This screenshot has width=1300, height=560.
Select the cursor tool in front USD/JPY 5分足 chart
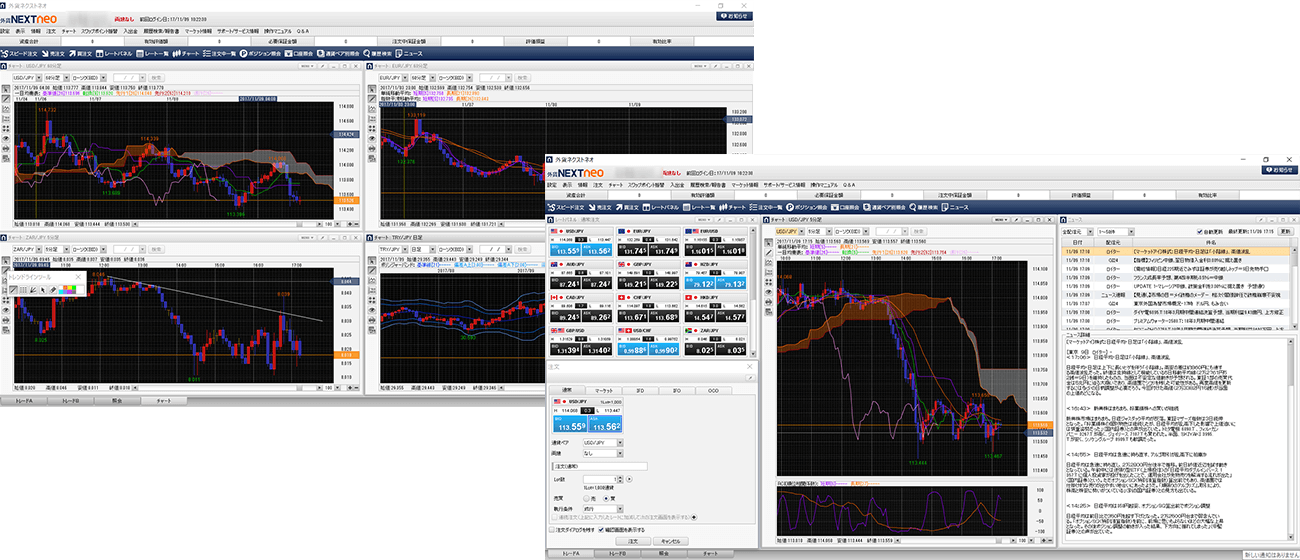click(769, 242)
